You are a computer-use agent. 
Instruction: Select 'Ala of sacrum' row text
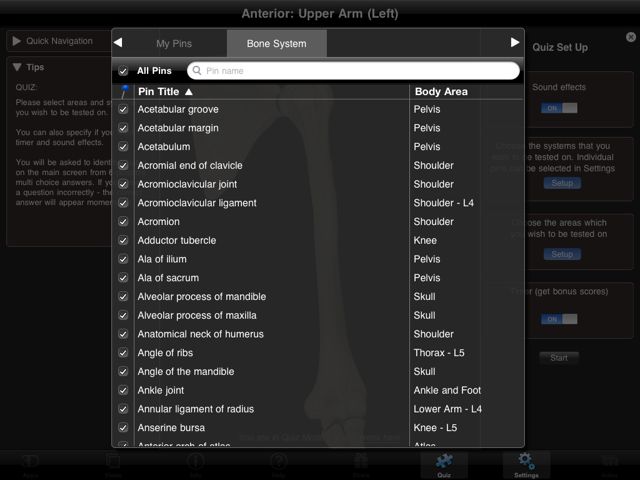coord(168,278)
